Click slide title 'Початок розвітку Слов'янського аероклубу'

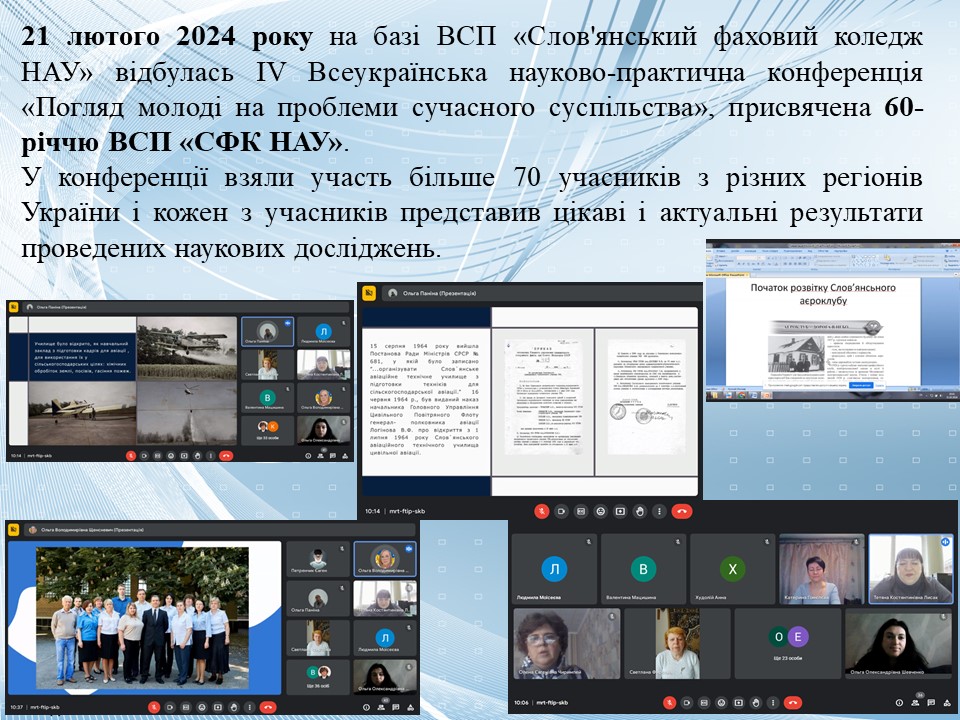(x=823, y=294)
